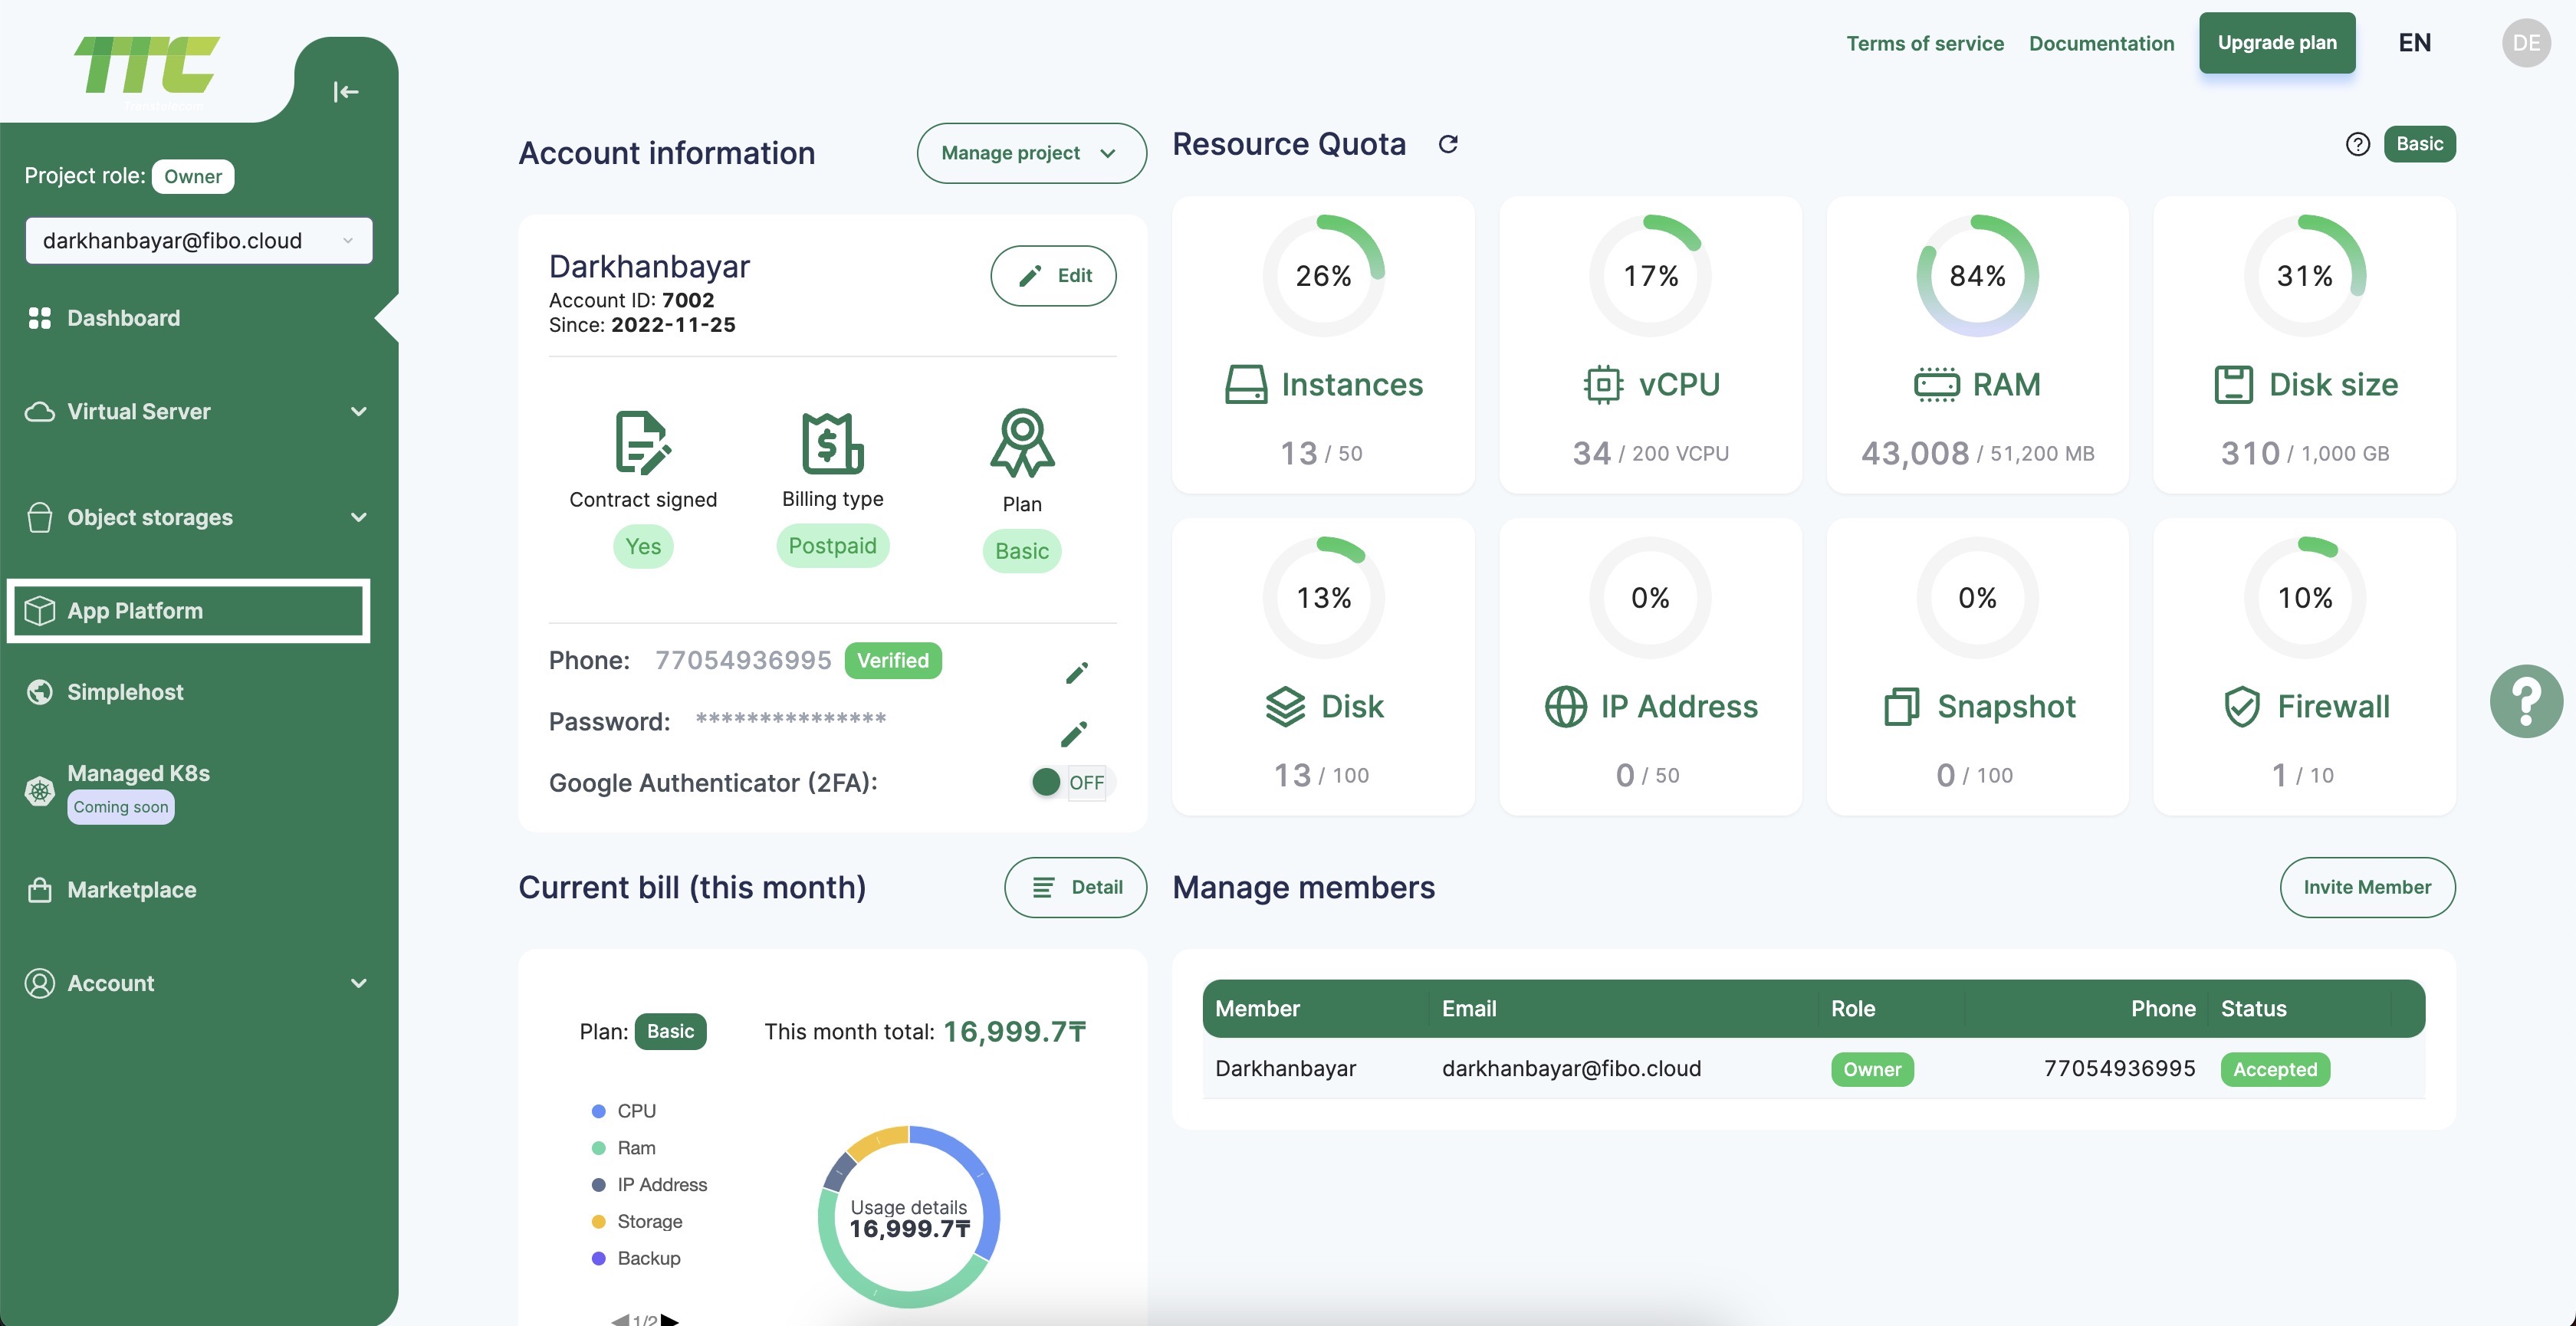
Task: Click the Disk size floppy icon
Action: click(x=2233, y=384)
